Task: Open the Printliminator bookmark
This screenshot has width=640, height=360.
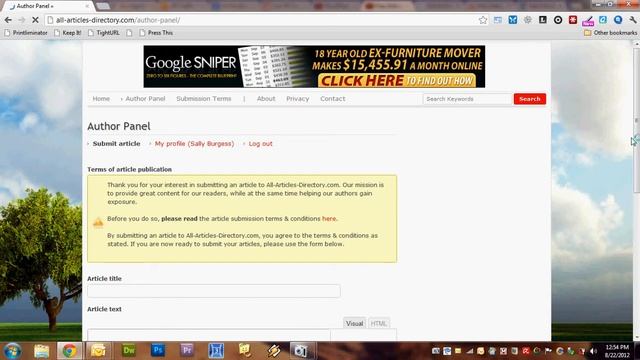Action: coord(26,33)
